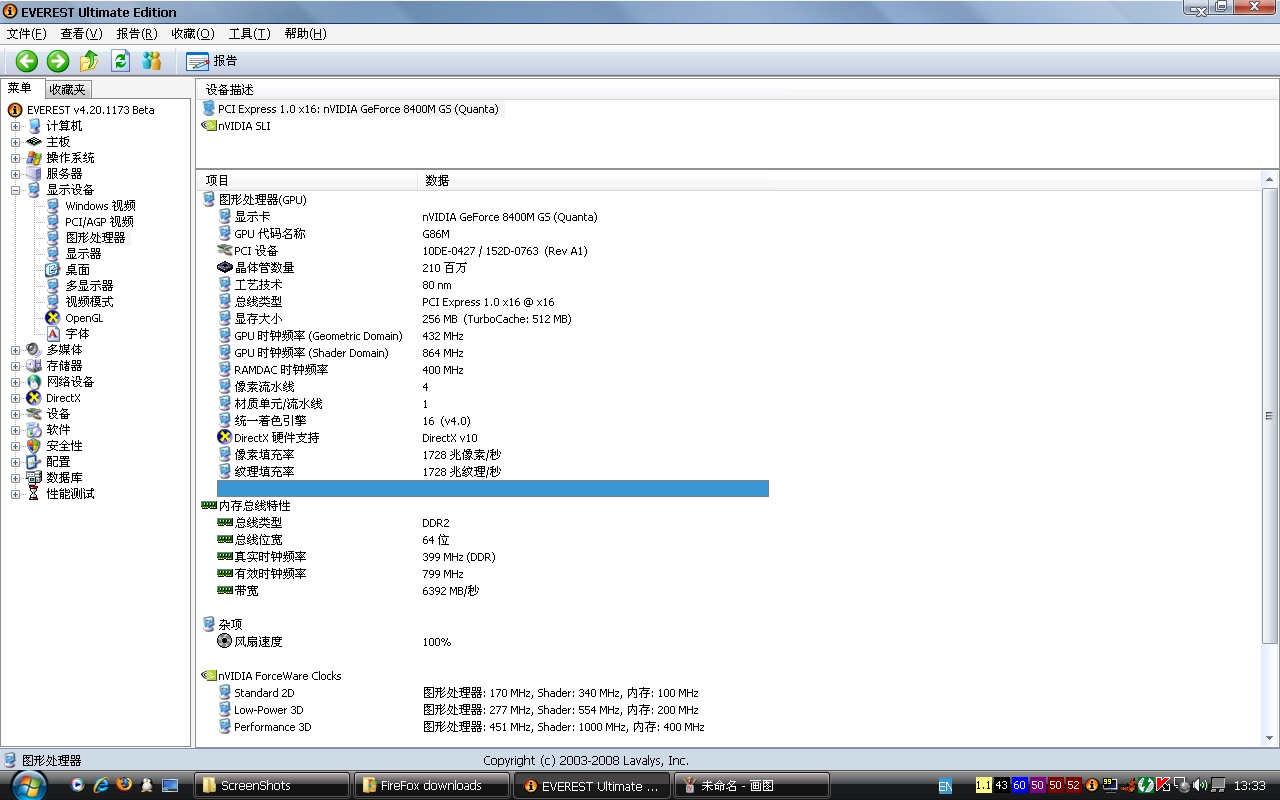Click the green Forward arrow toolbar icon
The height and width of the screenshot is (800, 1280).
click(x=58, y=61)
